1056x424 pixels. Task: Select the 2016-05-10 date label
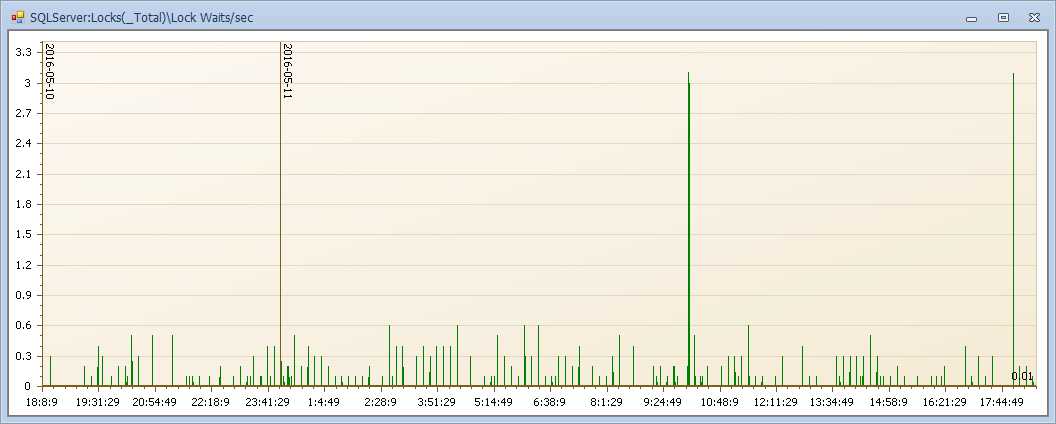[x=49, y=71]
